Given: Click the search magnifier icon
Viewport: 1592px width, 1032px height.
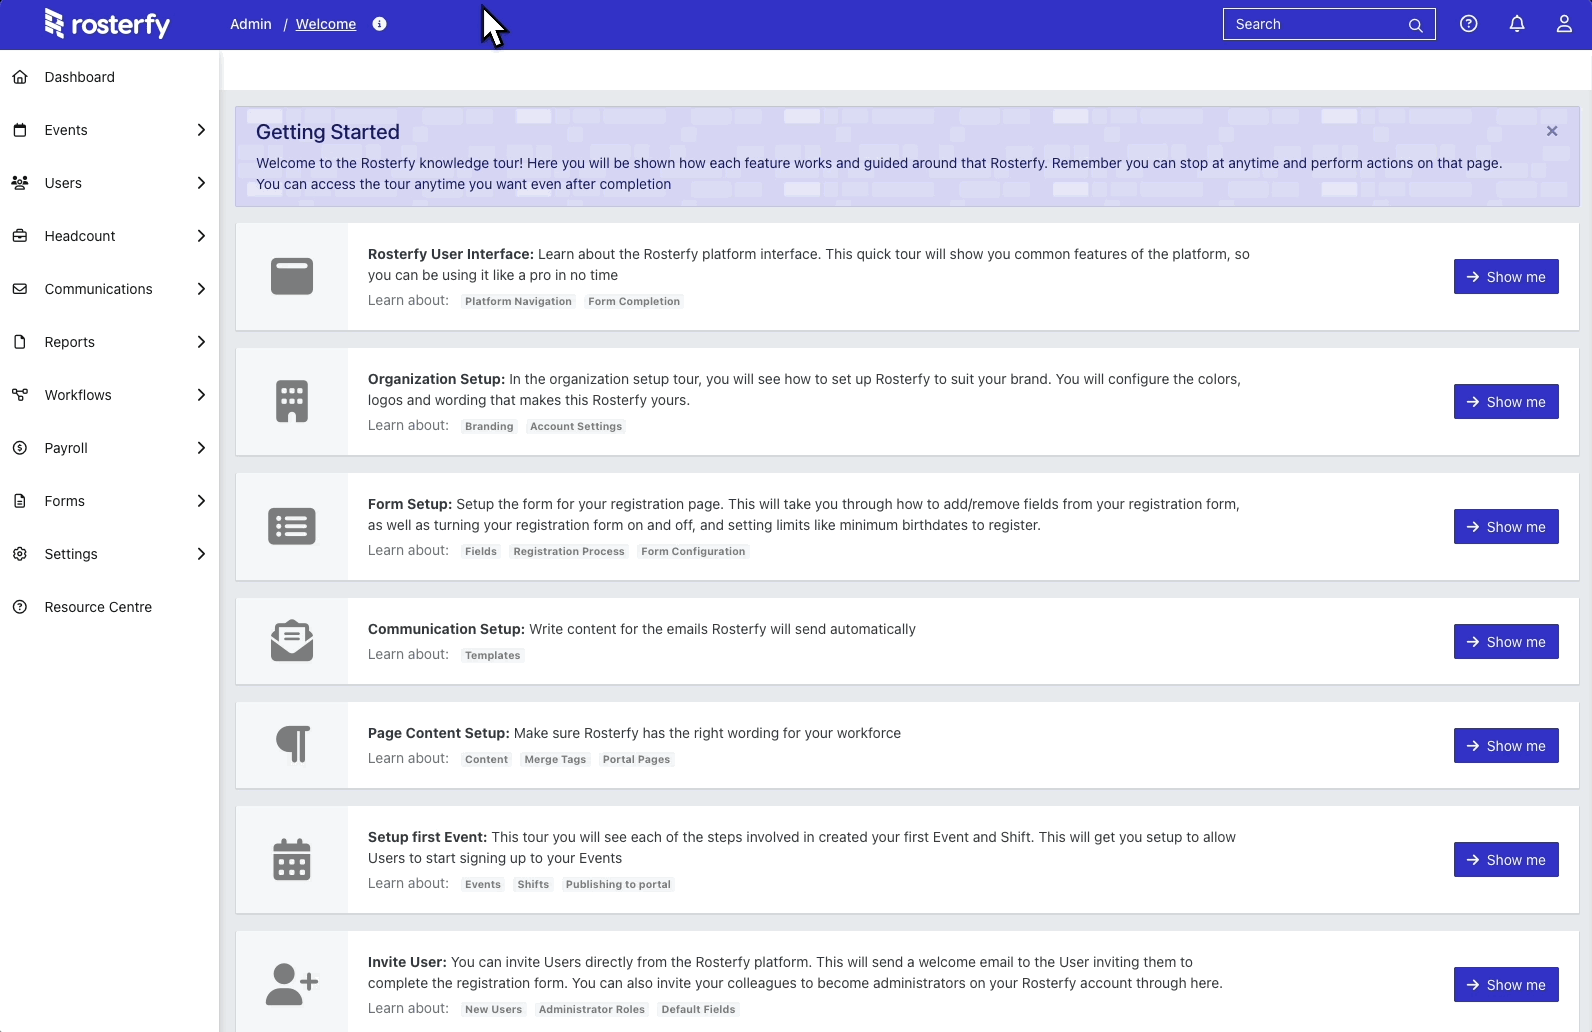Looking at the screenshot, I should (1415, 25).
